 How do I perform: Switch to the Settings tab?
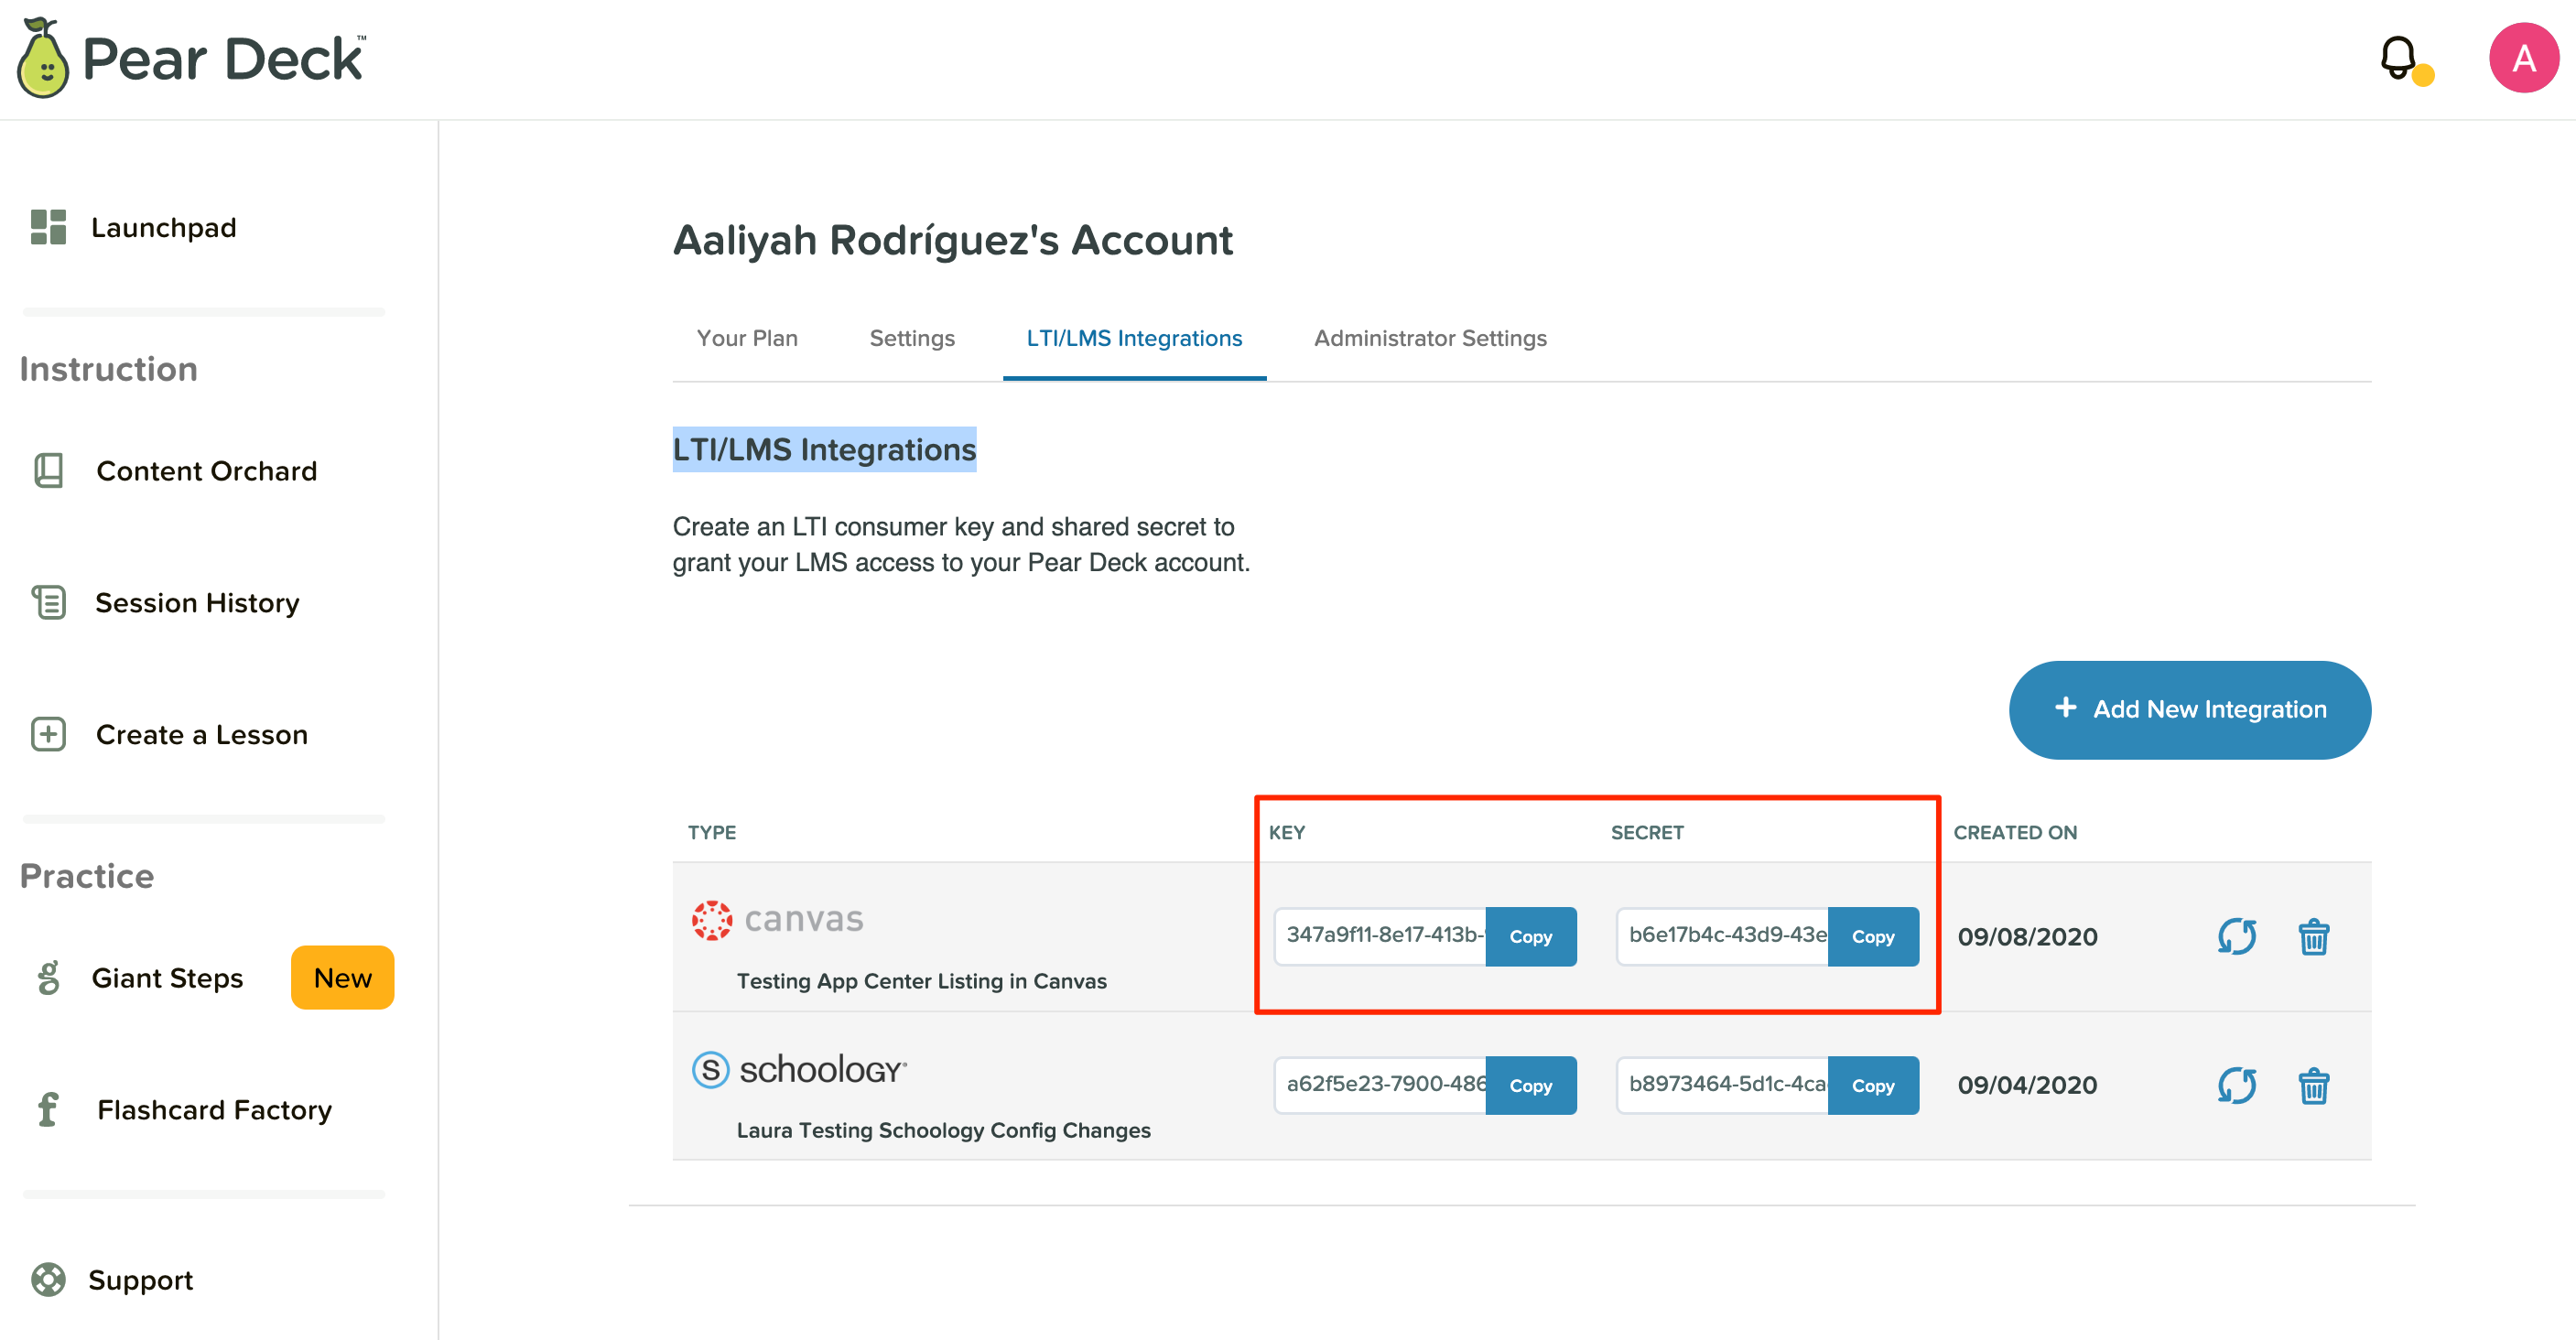(x=911, y=338)
